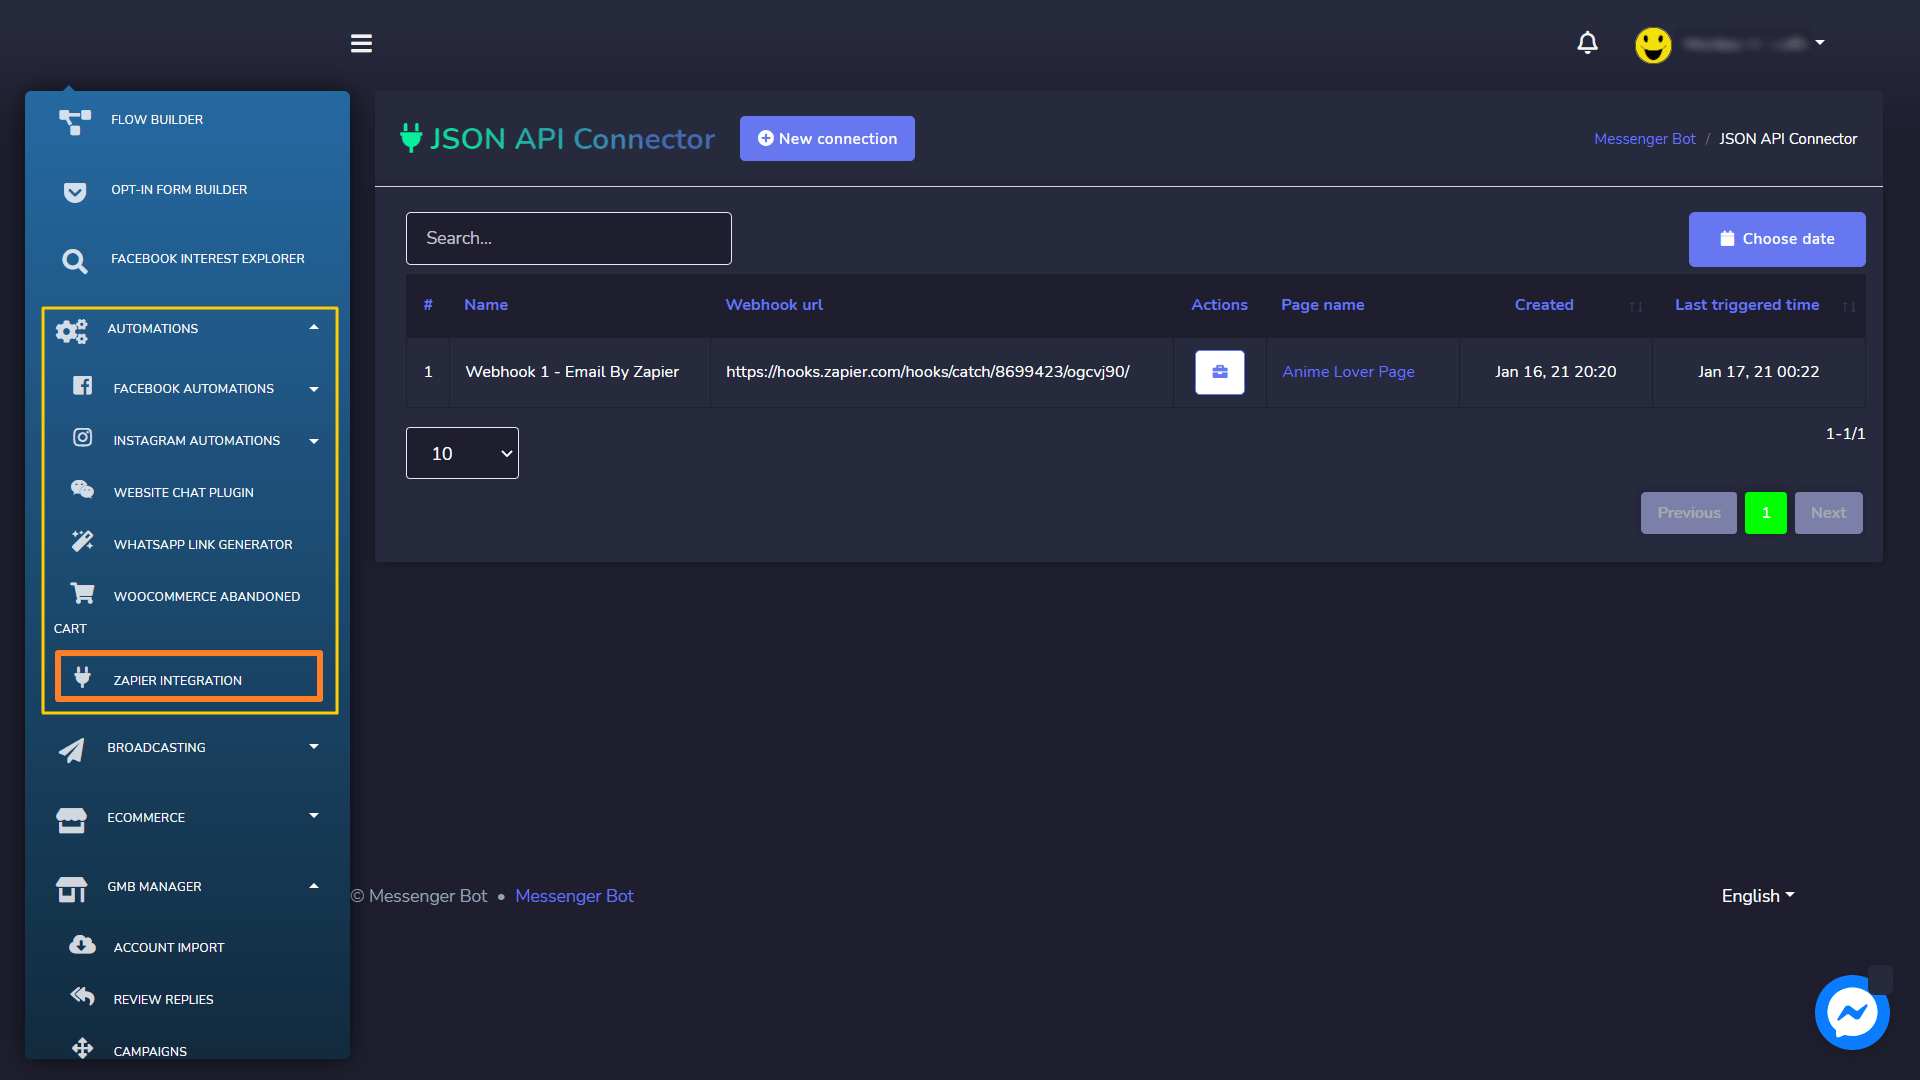Image resolution: width=1920 pixels, height=1080 pixels.
Task: Click the Anime Lover Page link
Action: click(1348, 371)
